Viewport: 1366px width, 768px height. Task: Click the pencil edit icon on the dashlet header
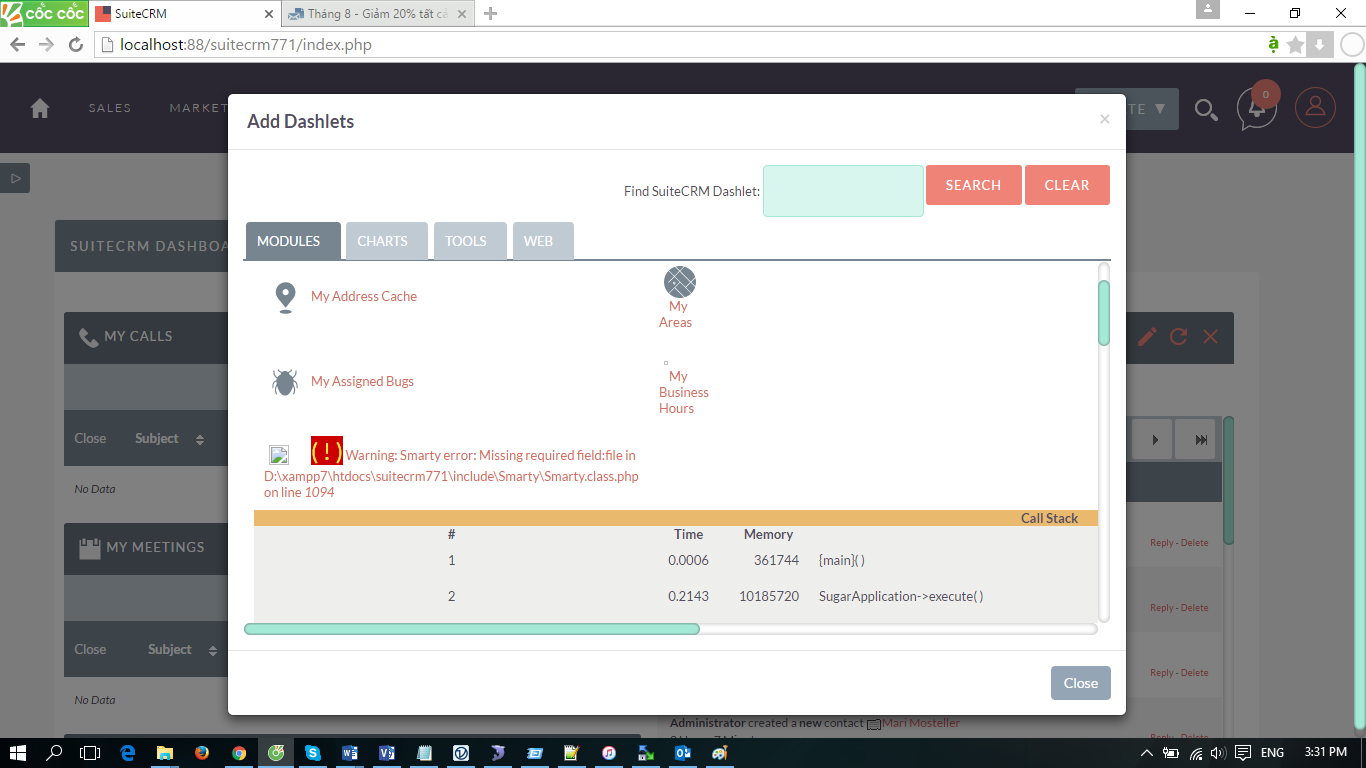pyautogui.click(x=1147, y=337)
